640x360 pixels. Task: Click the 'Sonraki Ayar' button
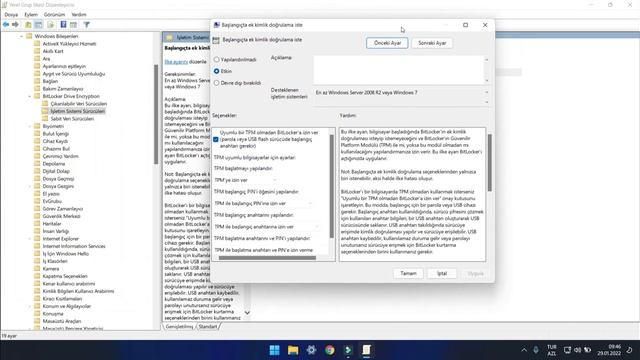coord(432,43)
